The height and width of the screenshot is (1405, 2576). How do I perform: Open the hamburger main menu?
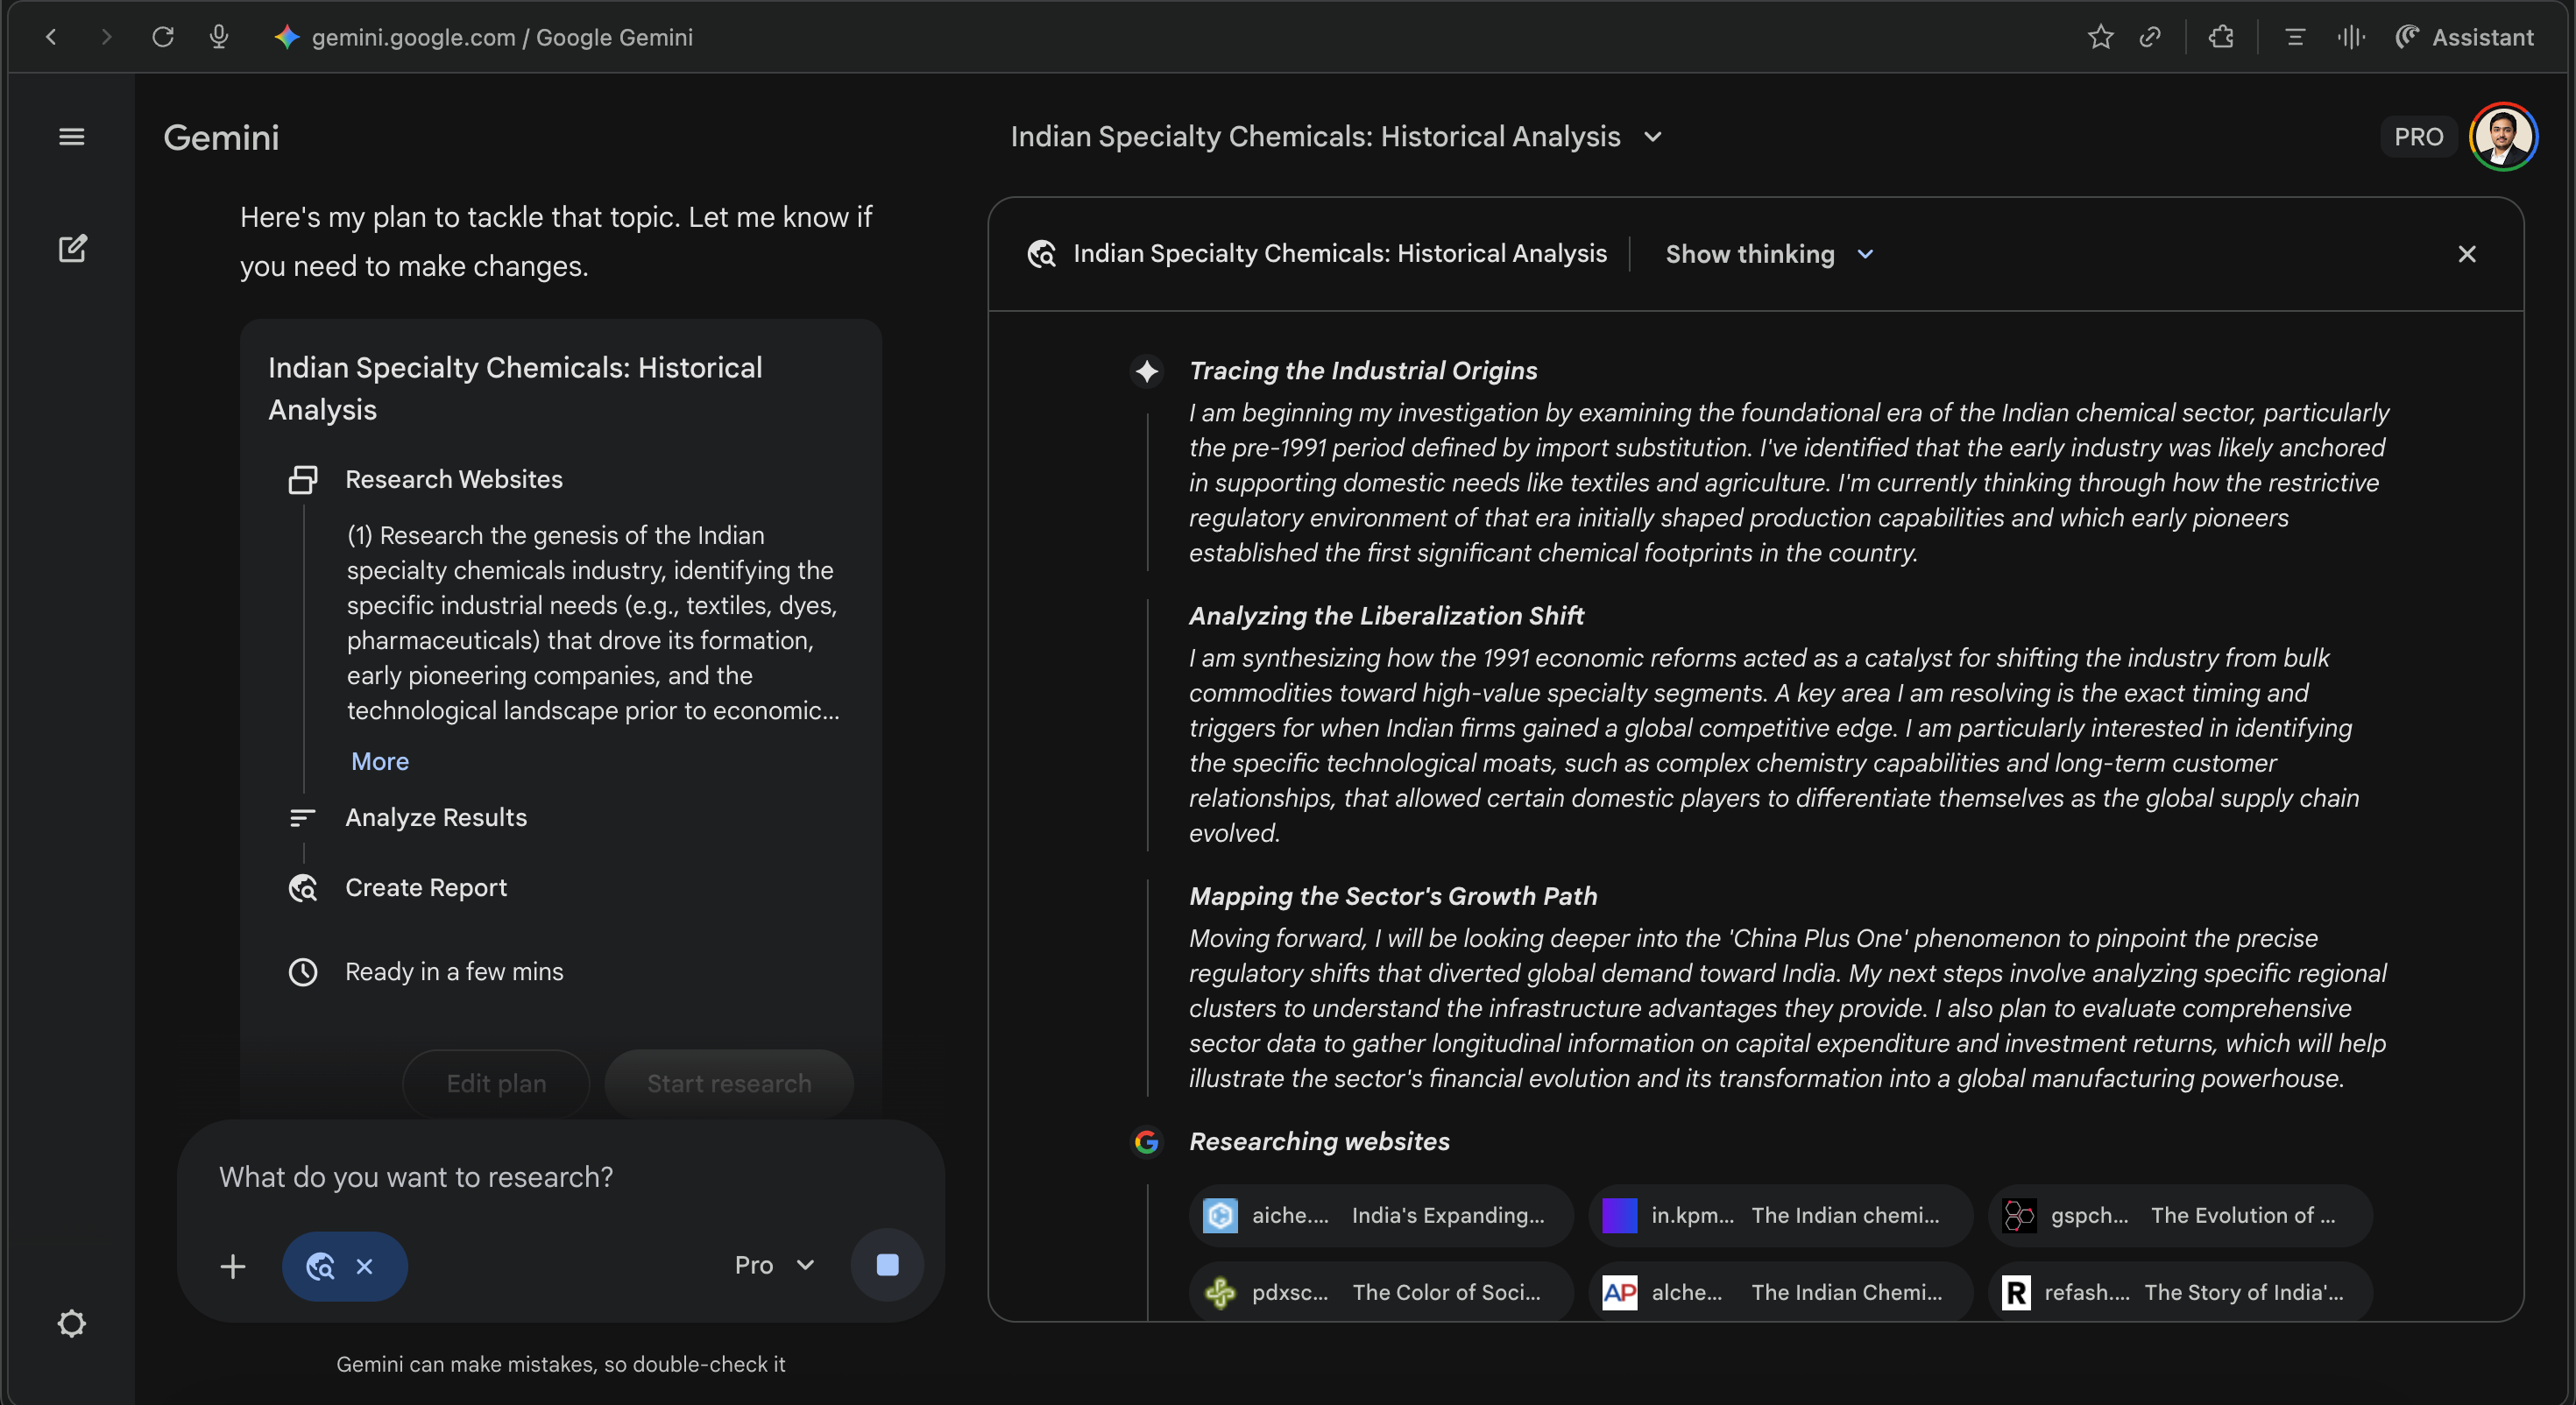coord(71,137)
